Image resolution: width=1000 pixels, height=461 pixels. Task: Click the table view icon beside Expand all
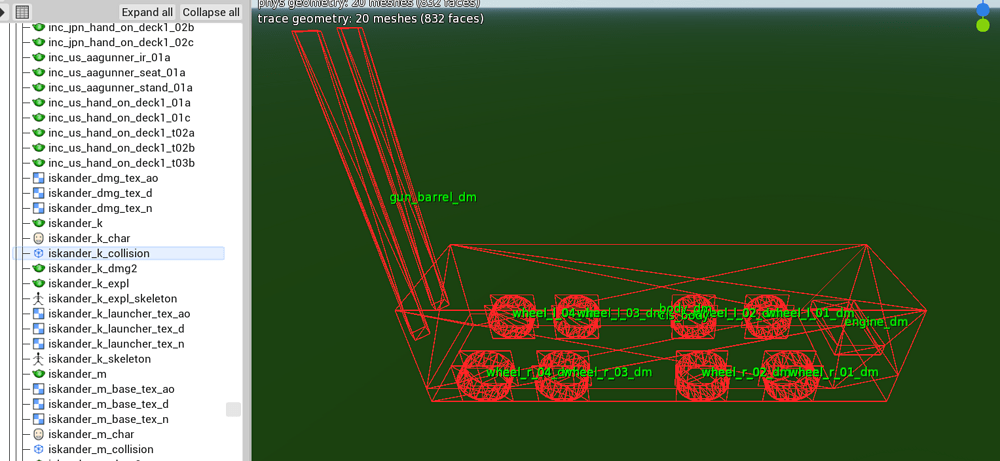(x=22, y=11)
